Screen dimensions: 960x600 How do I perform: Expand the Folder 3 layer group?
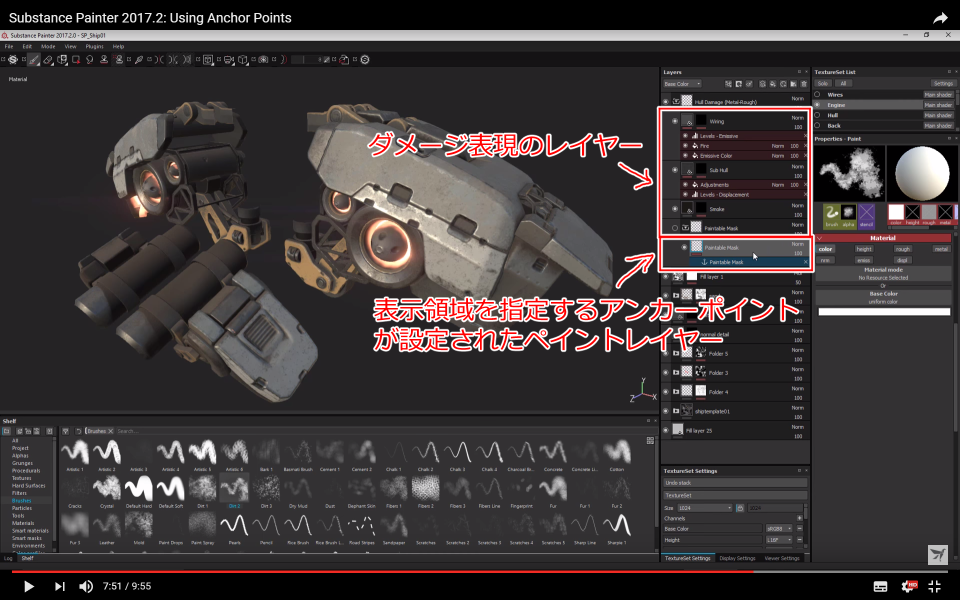click(x=676, y=372)
